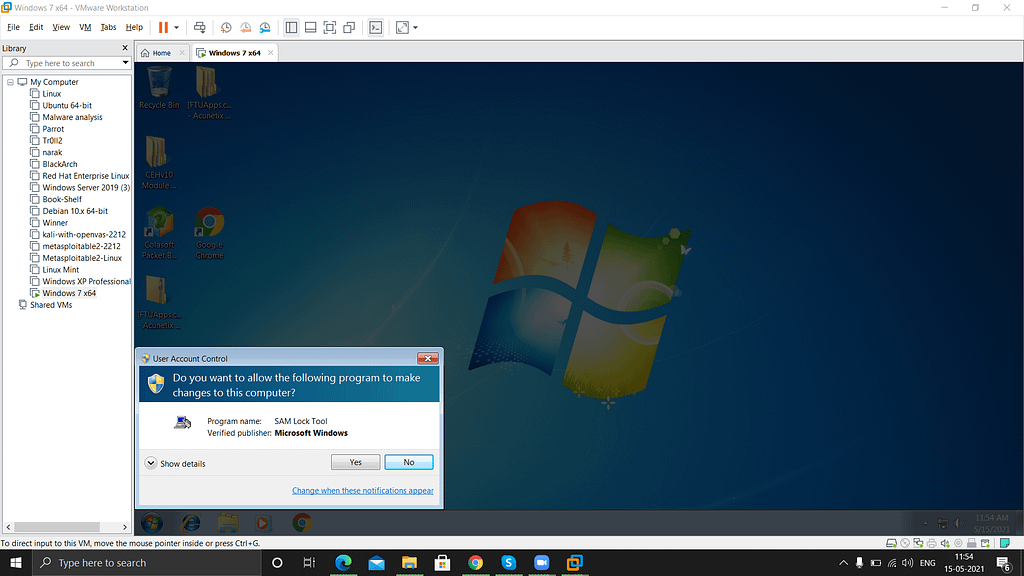Open the View menu
Screen dimensions: 1024x576
coord(61,27)
